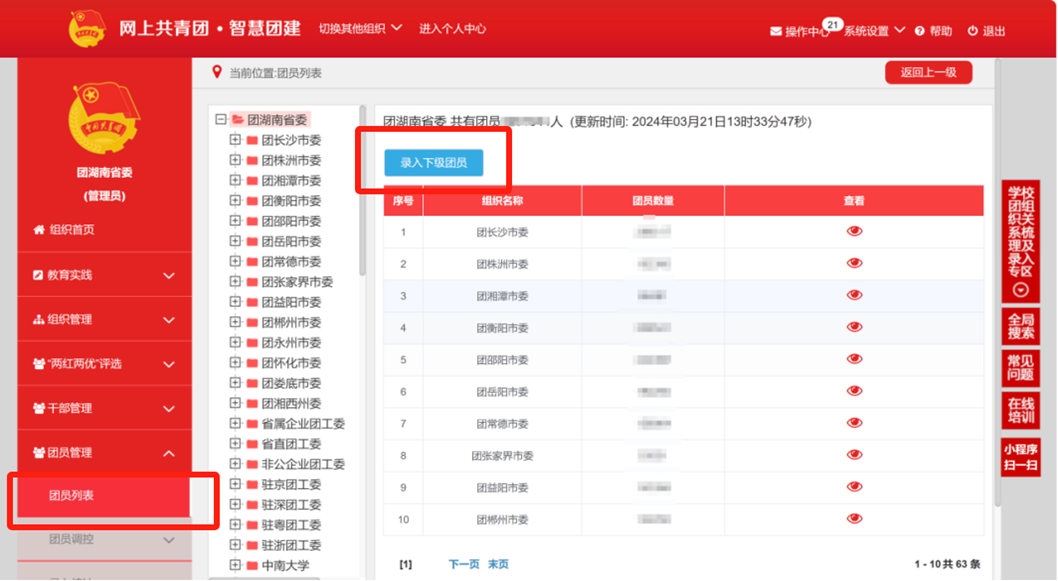Click the Communist Youth League emblem in header
This screenshot has height=581, width=1058.
87,28
